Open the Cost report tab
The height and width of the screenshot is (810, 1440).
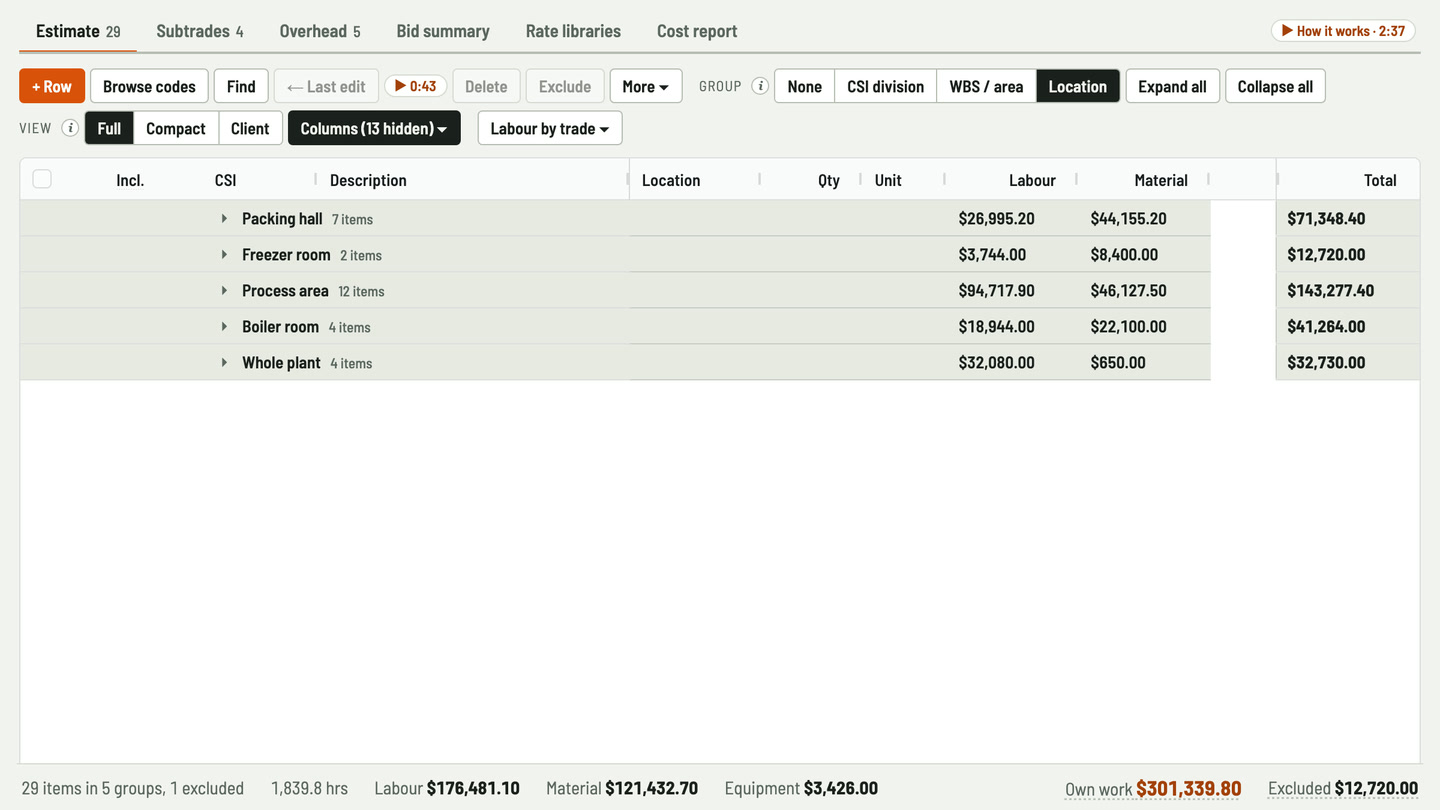[697, 31]
